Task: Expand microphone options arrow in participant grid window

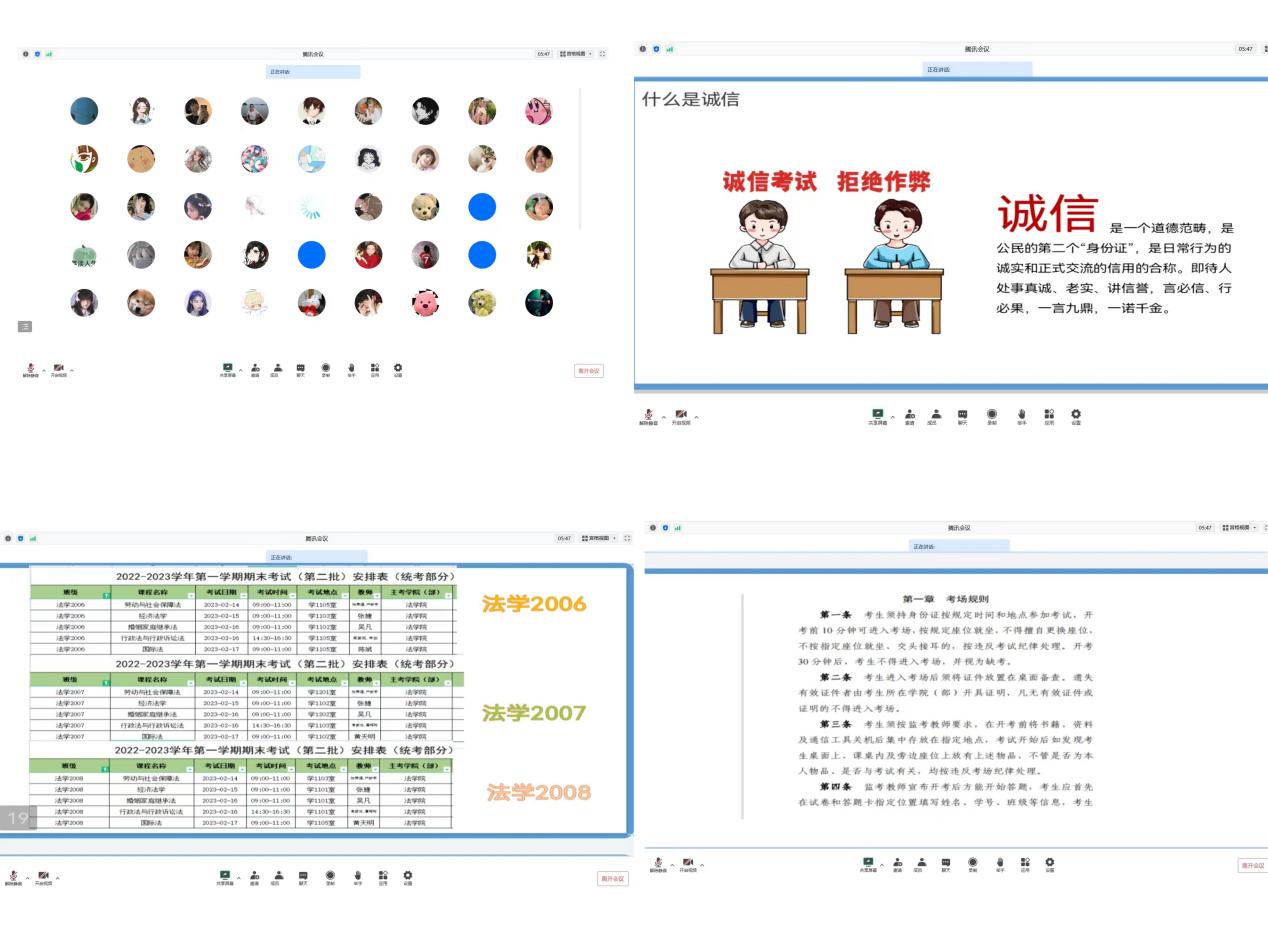Action: [44, 370]
